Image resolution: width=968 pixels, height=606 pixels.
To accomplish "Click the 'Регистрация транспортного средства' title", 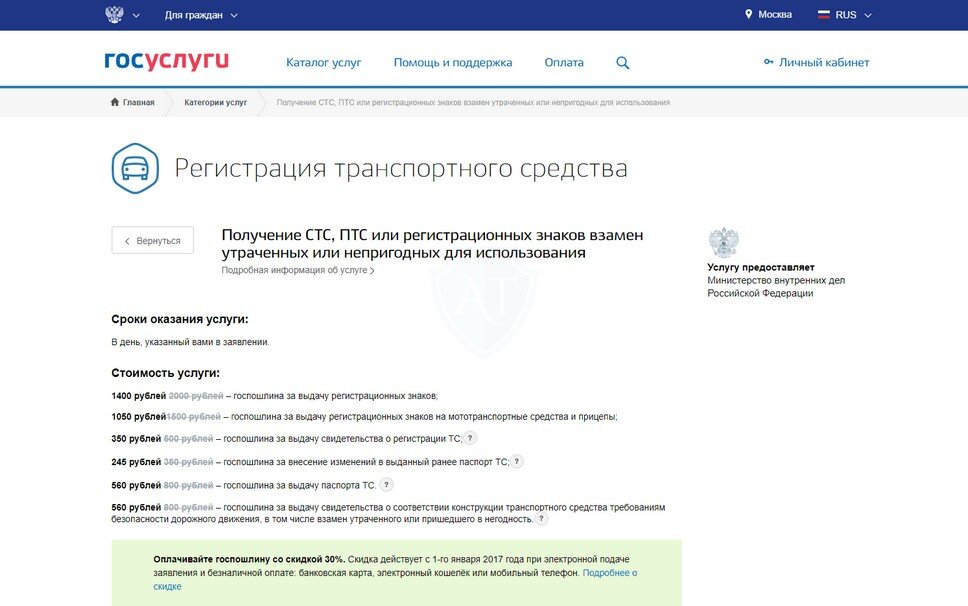I will tap(401, 168).
